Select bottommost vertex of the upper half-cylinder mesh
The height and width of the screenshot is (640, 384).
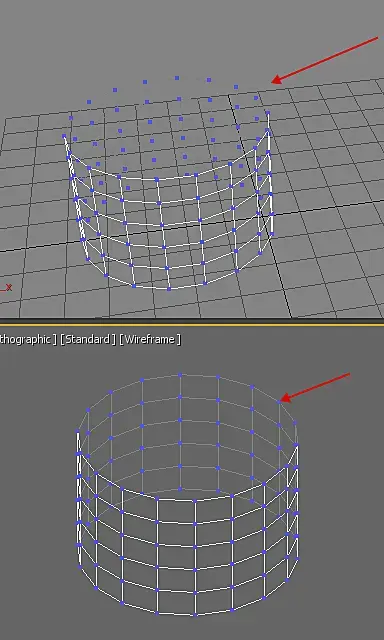pyautogui.click(x=169, y=289)
